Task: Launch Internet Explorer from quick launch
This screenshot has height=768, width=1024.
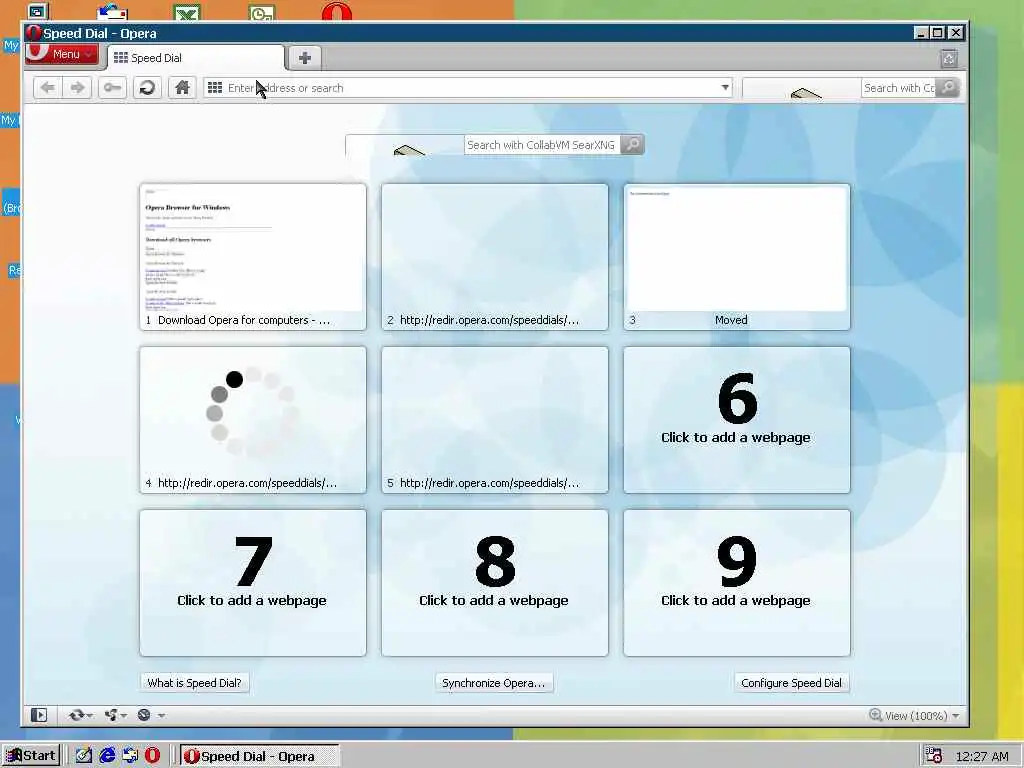Action: tap(107, 756)
